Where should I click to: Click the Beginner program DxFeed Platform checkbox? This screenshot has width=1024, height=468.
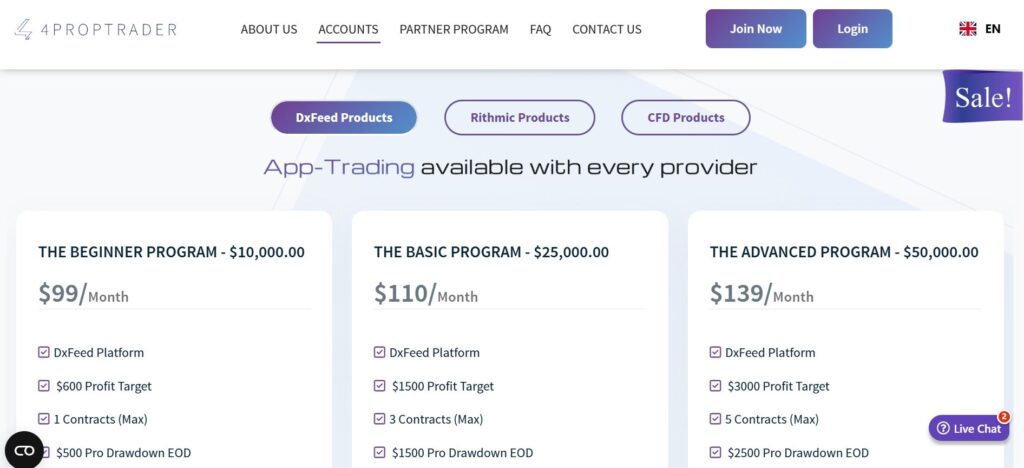click(x=44, y=352)
